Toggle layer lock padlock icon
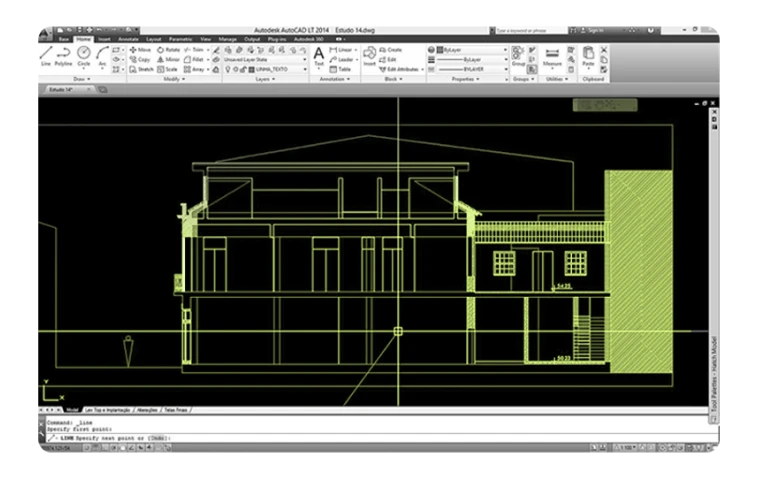The height and width of the screenshot is (479, 757). tap(243, 69)
